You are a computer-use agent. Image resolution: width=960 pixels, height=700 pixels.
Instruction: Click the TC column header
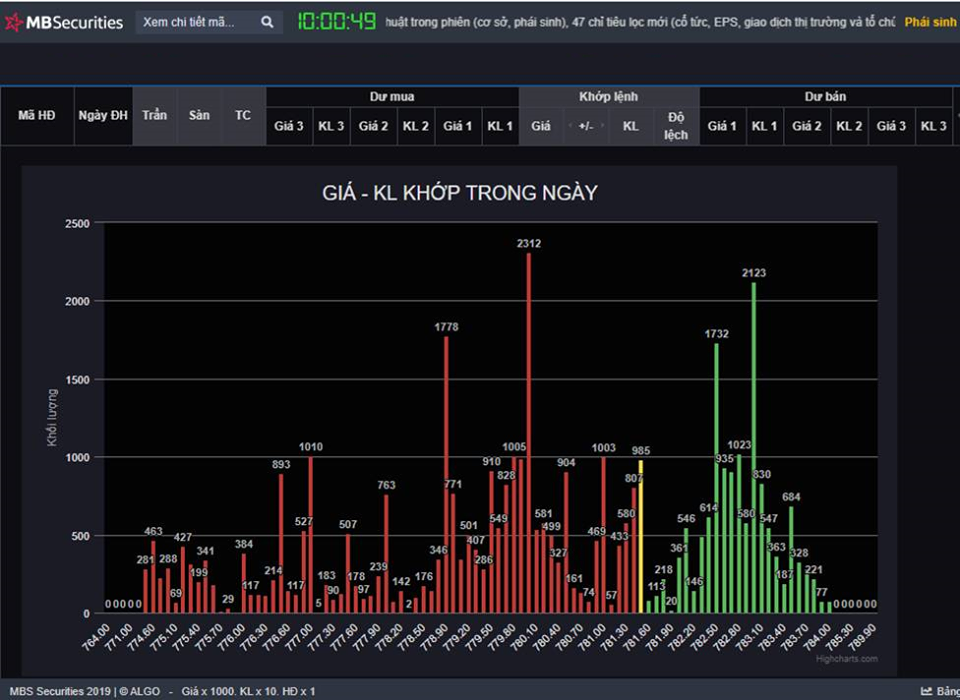tap(243, 115)
